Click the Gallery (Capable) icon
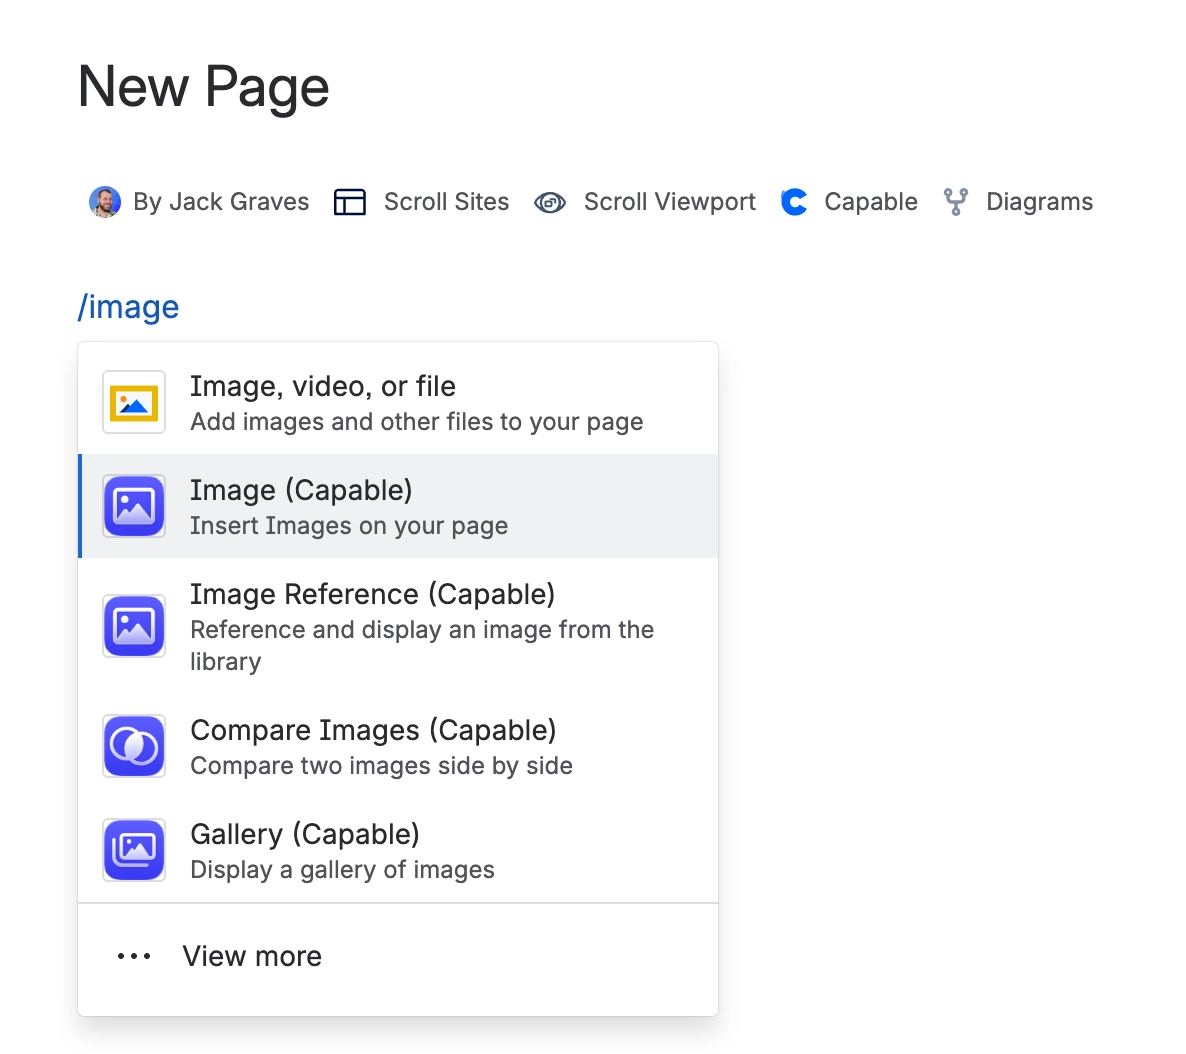Screen dimensions: 1186x1054 [x=134, y=850]
